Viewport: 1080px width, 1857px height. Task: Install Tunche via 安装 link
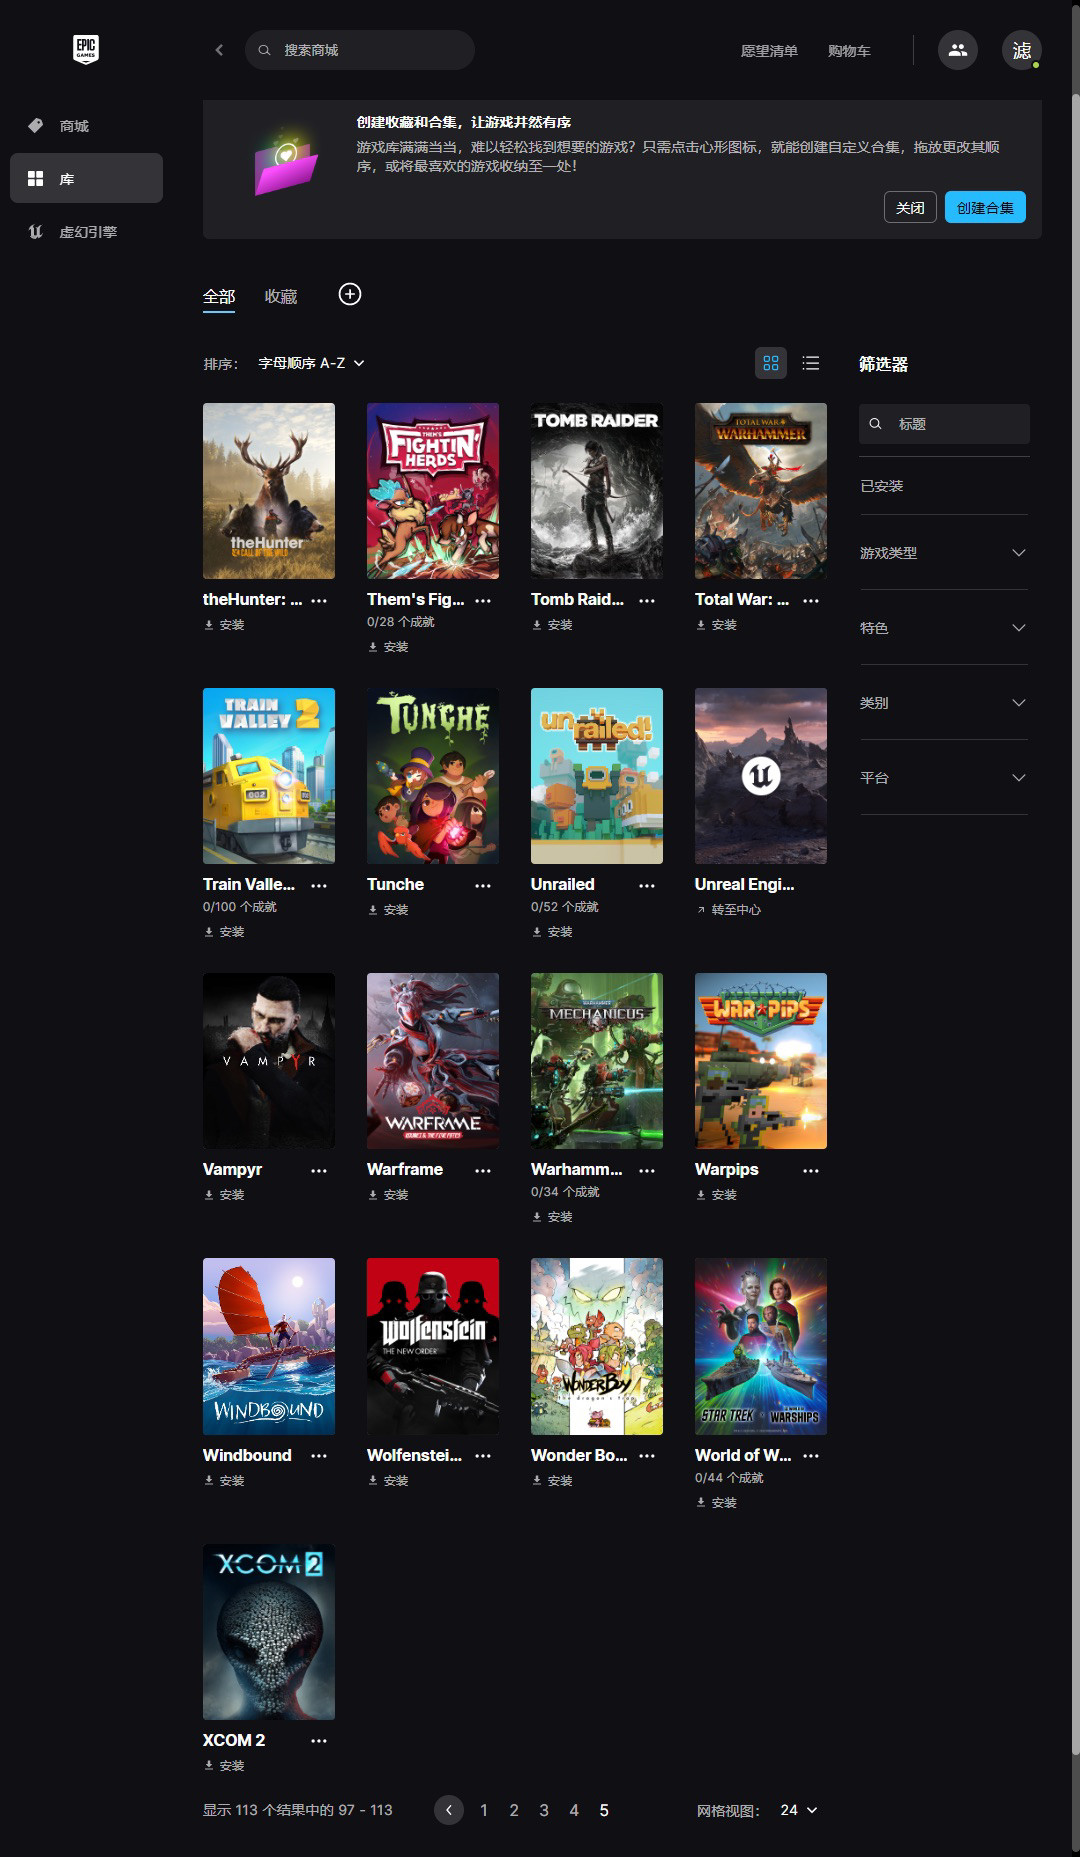[388, 910]
